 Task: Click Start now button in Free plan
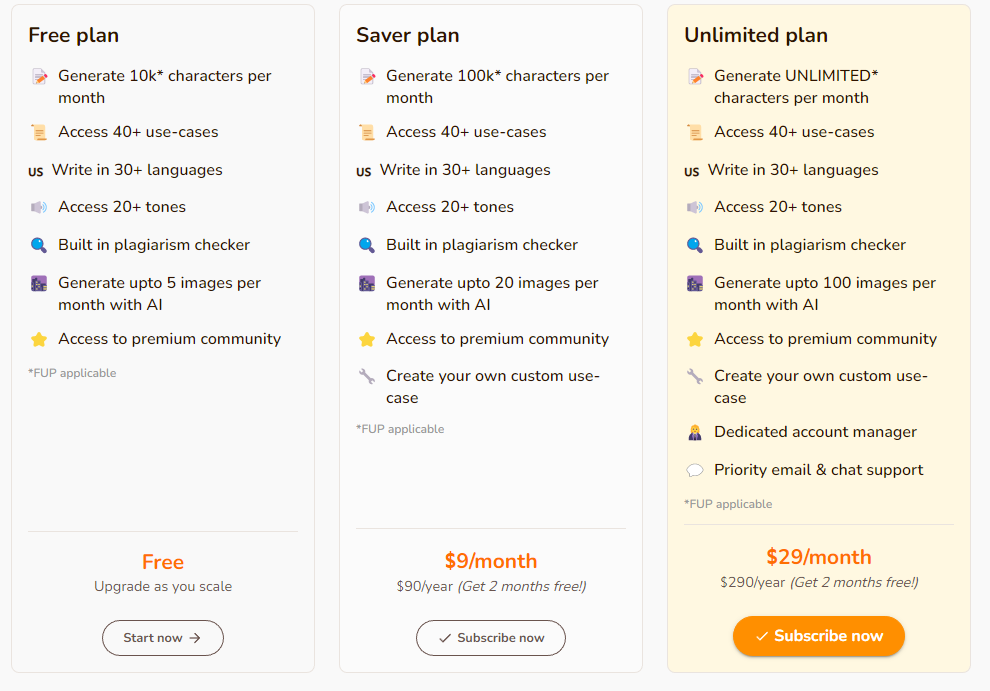(163, 638)
